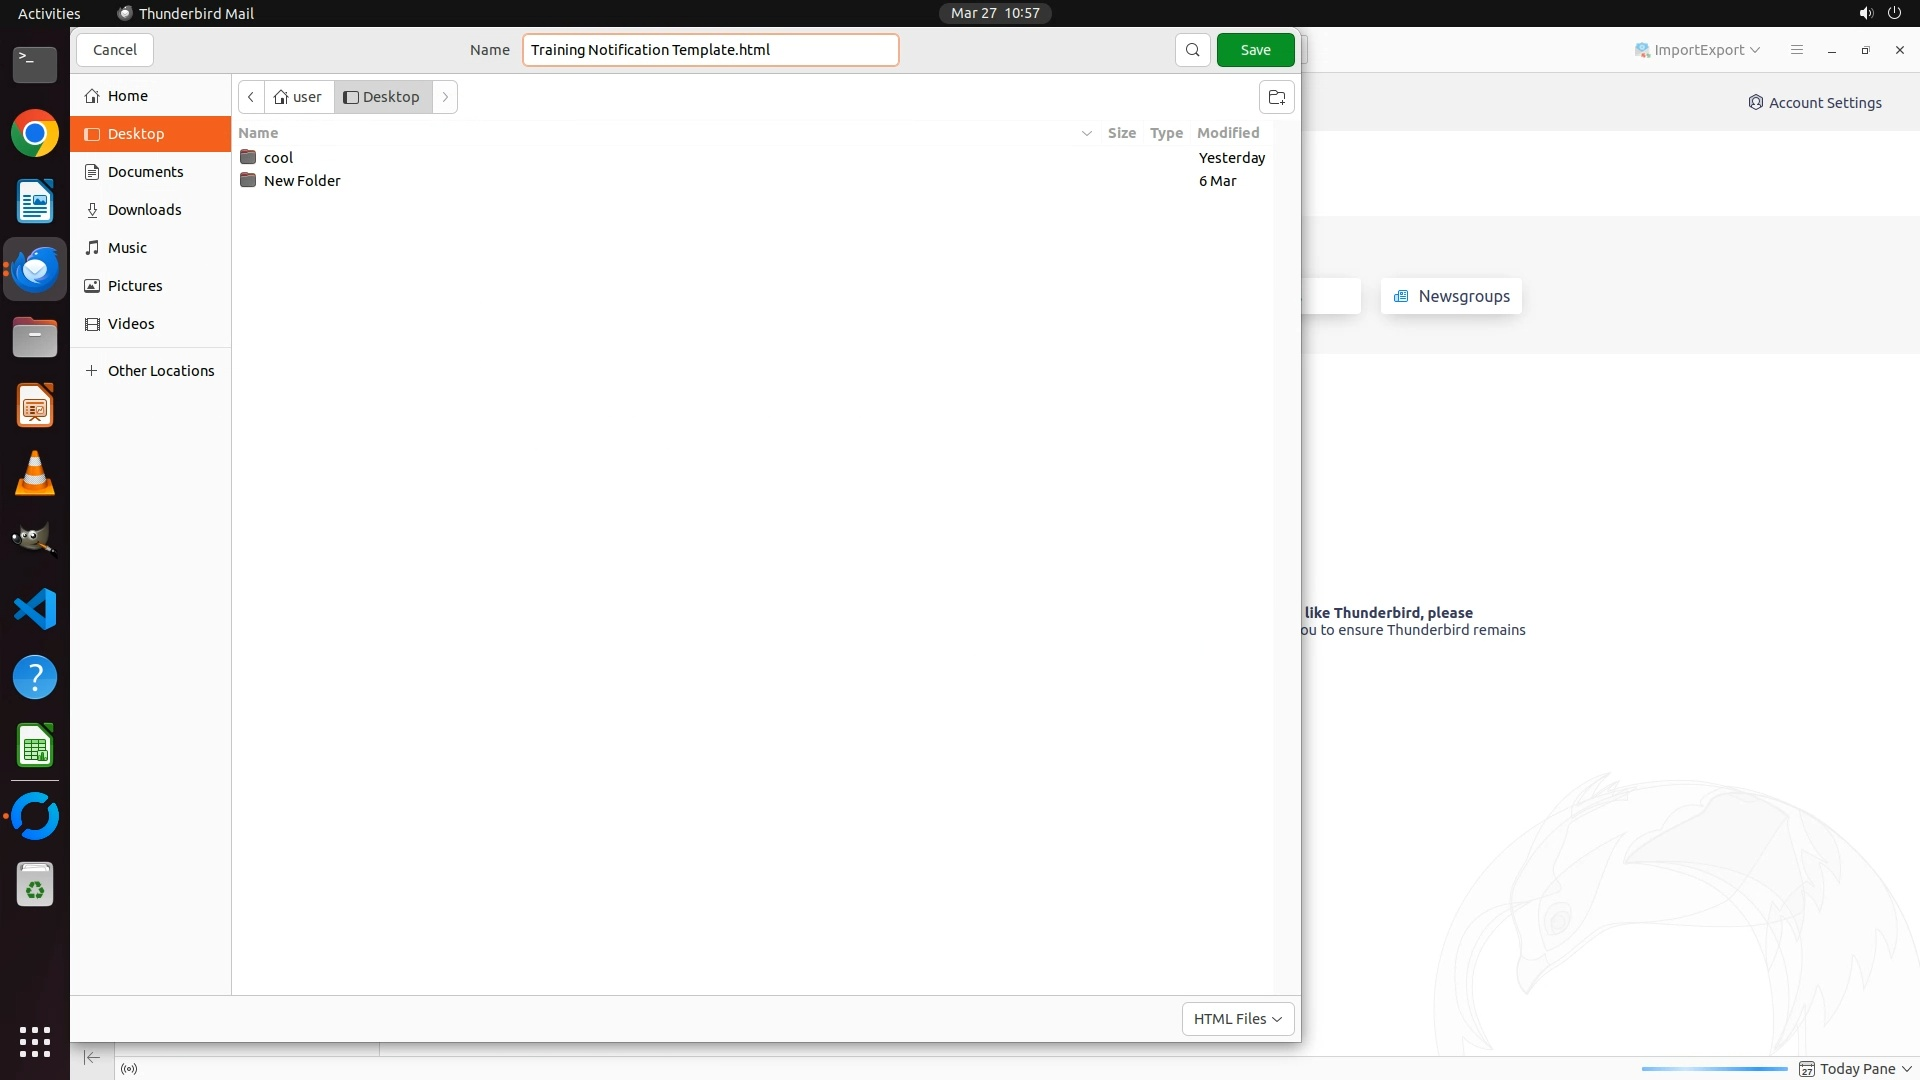Screen dimensions: 1920x1080
Task: Go forward with the right arrow in the path bar
Action: (x=445, y=97)
